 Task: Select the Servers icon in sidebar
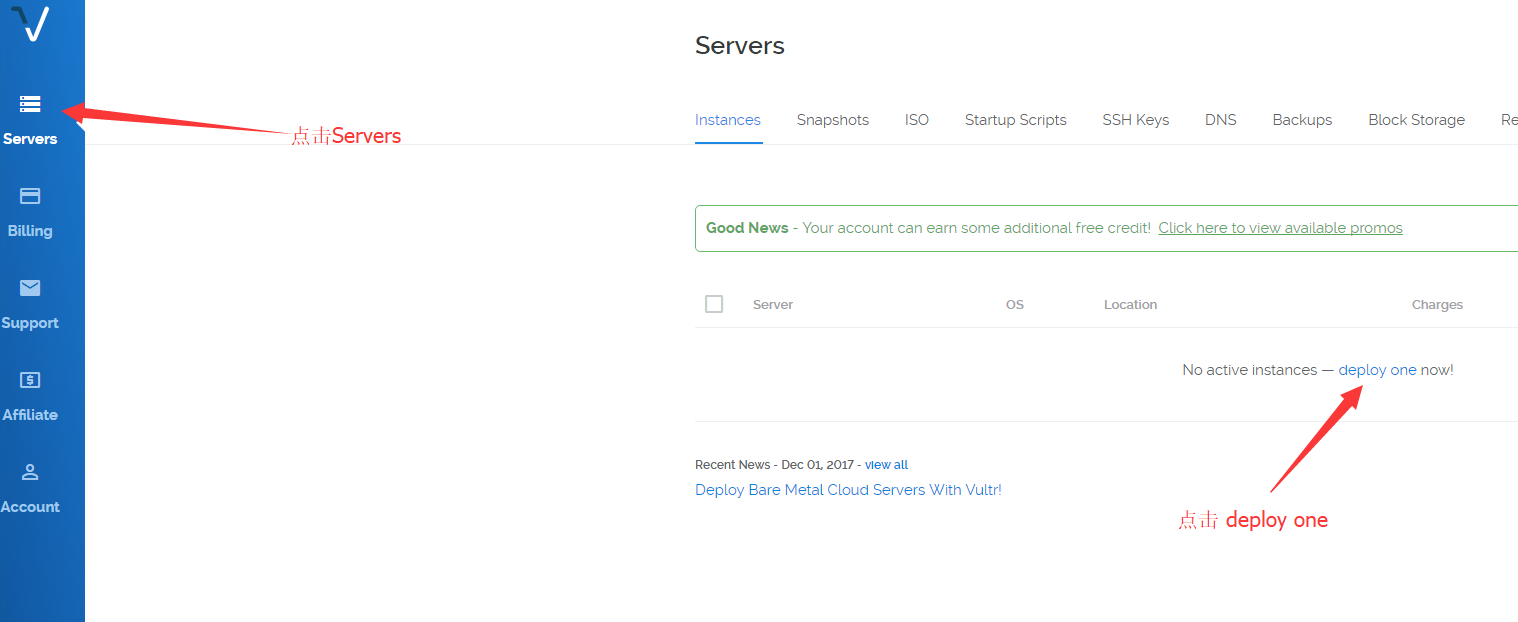click(29, 104)
